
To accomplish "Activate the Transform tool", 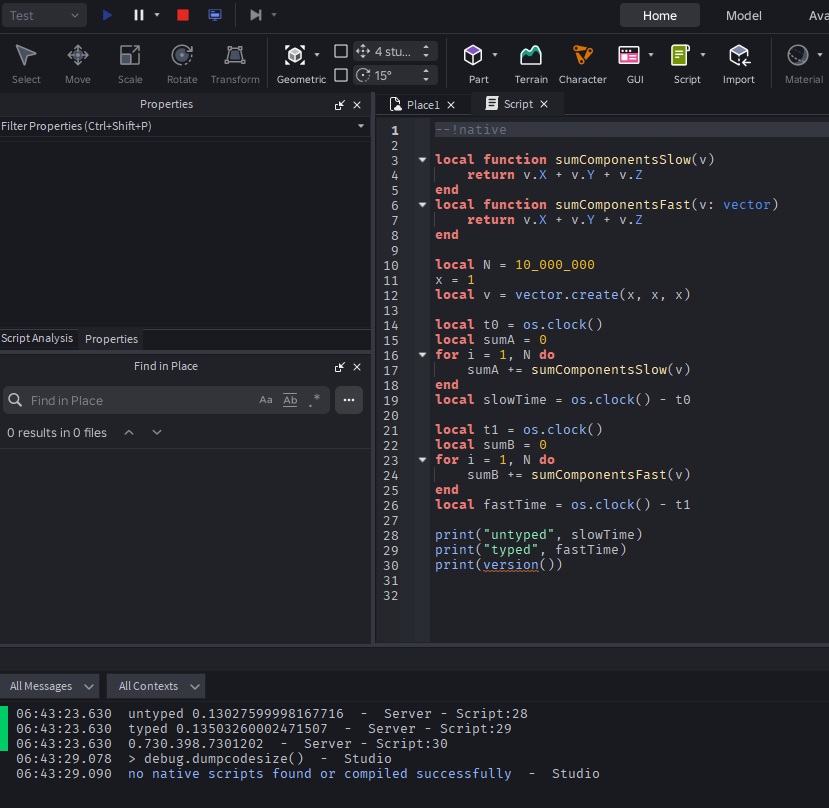I will (235, 64).
